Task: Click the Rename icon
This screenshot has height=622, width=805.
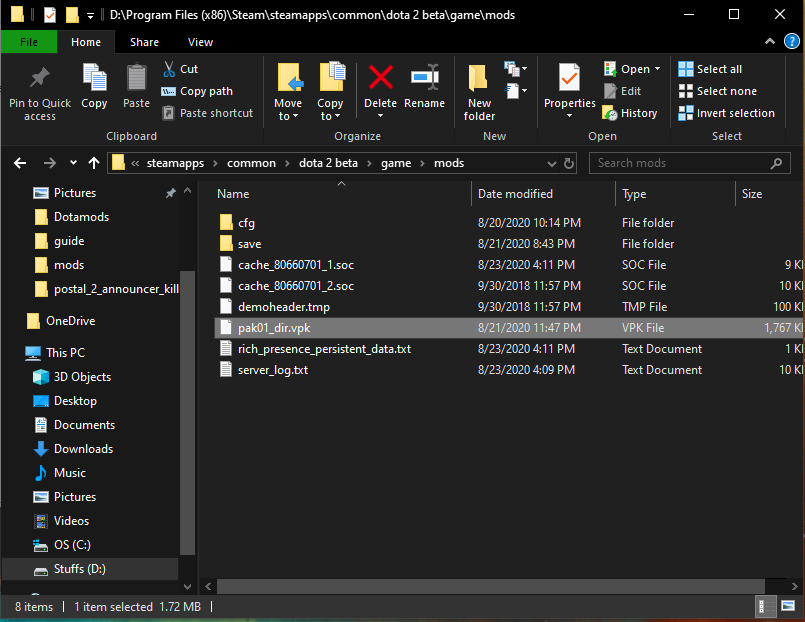Action: (x=425, y=77)
